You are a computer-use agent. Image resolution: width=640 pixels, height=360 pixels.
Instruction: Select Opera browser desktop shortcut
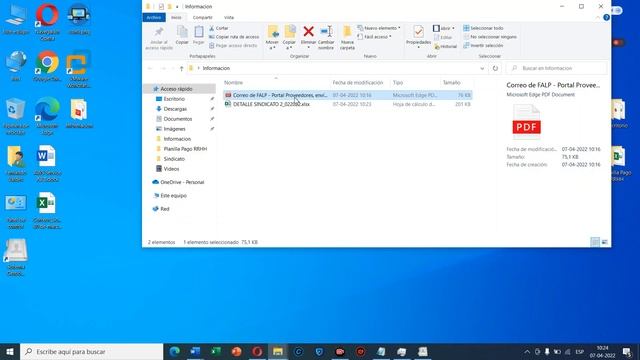(x=47, y=21)
